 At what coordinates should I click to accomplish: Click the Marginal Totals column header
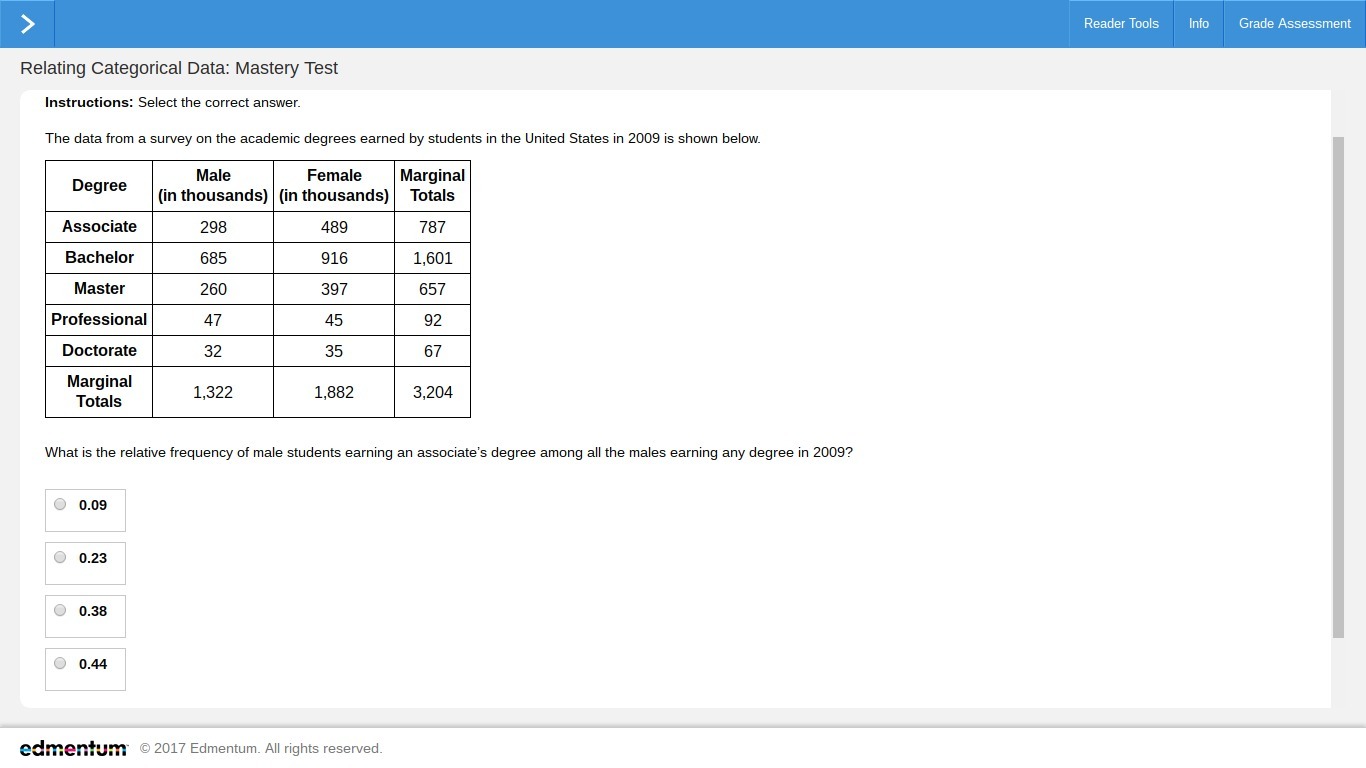432,186
